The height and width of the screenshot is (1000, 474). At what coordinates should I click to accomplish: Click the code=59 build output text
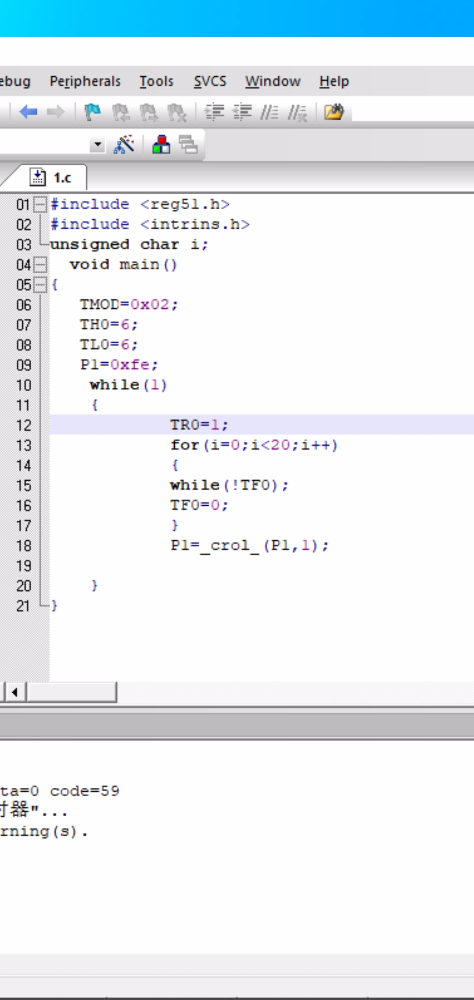point(84,791)
